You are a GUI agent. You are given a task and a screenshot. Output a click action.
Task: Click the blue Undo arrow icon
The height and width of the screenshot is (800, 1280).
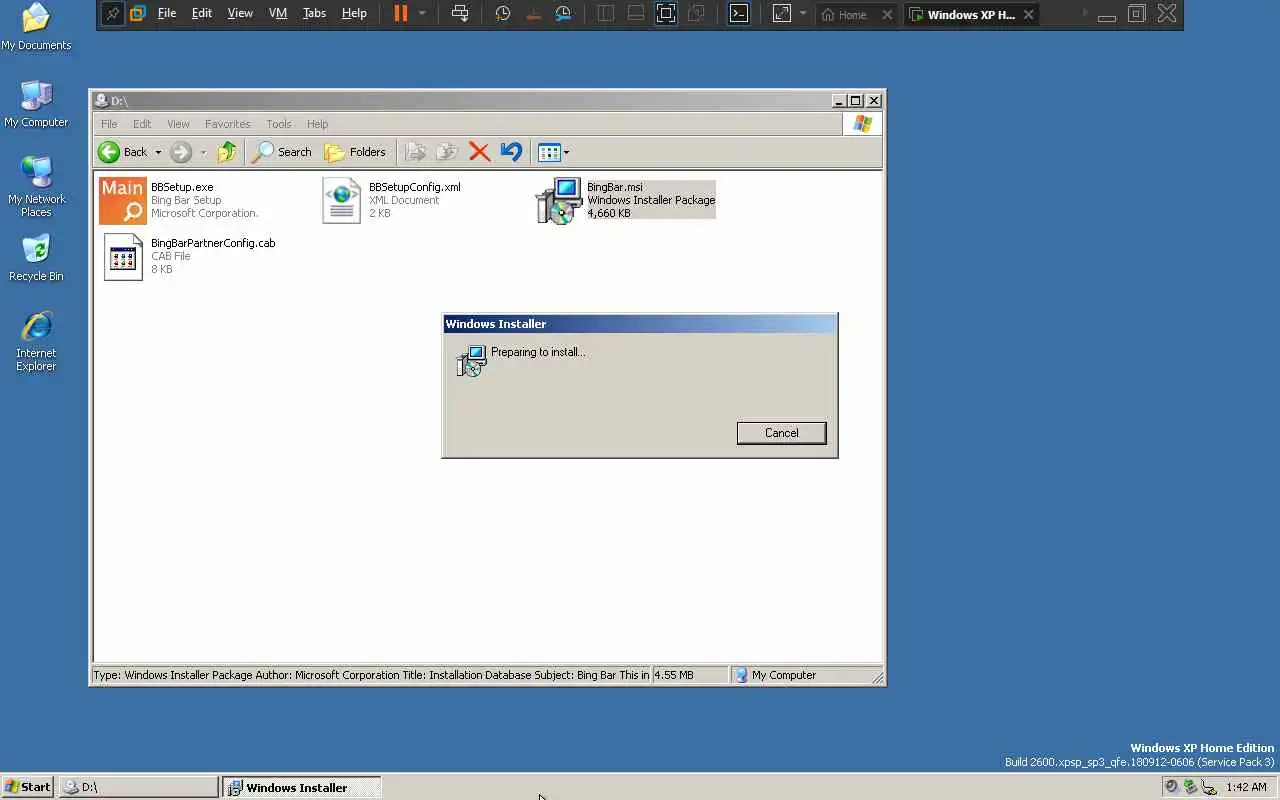(511, 152)
